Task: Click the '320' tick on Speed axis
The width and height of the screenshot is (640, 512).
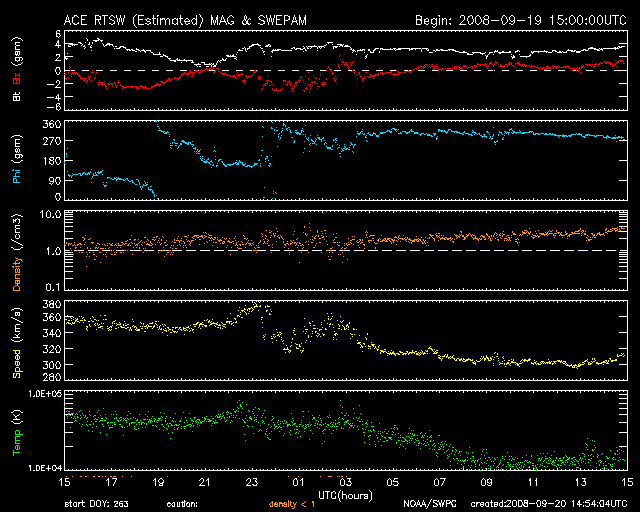Action: pyautogui.click(x=51, y=349)
